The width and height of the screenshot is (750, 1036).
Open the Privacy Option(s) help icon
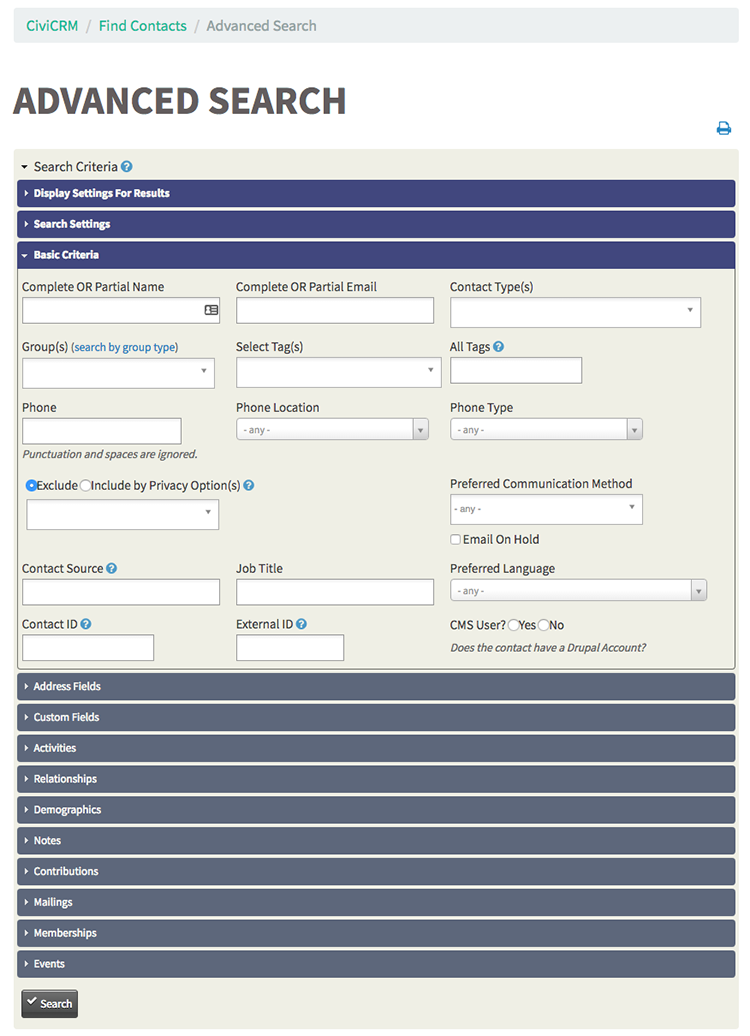point(247,485)
